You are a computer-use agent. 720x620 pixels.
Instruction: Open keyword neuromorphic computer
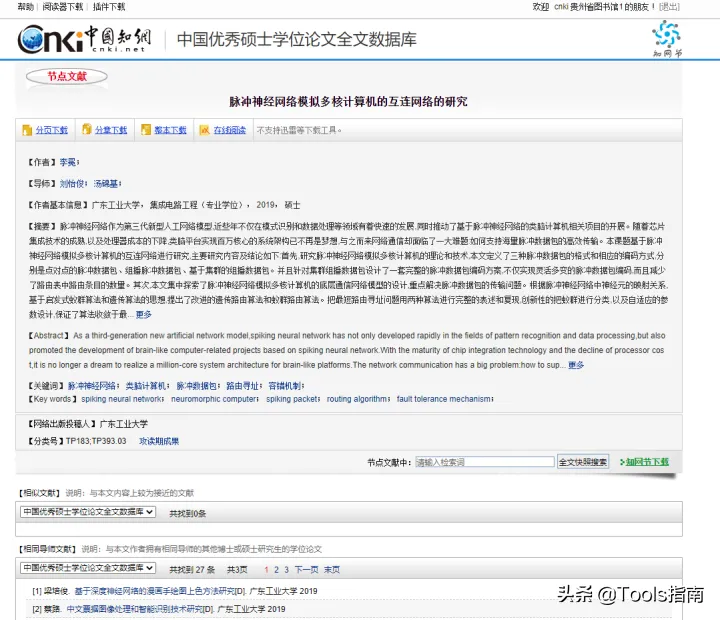[x=214, y=399]
